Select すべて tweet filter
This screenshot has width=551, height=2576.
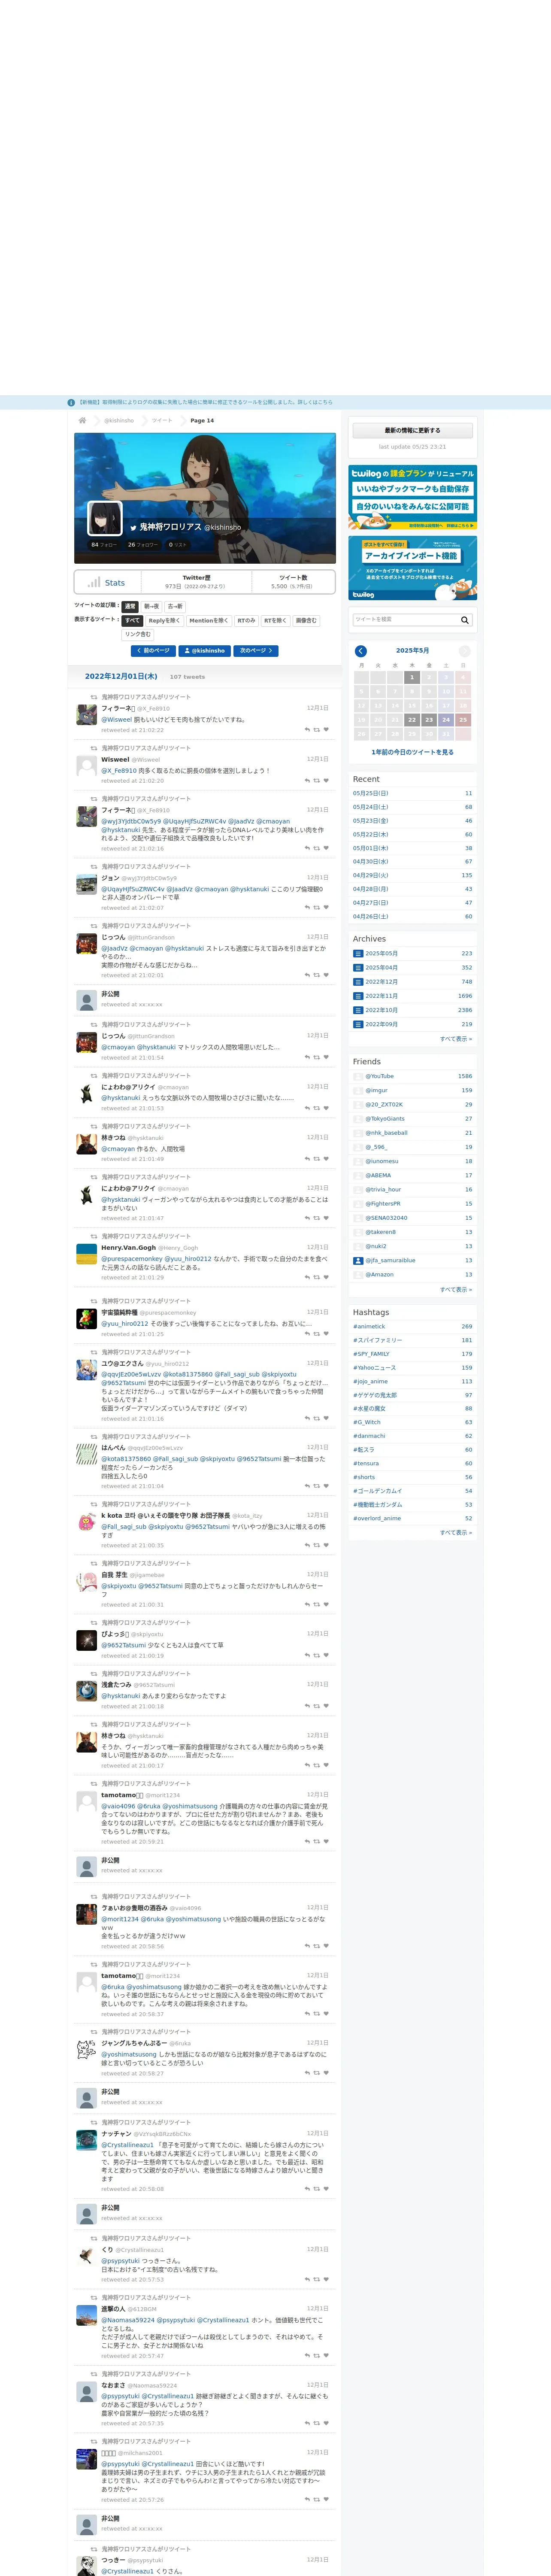pos(132,620)
